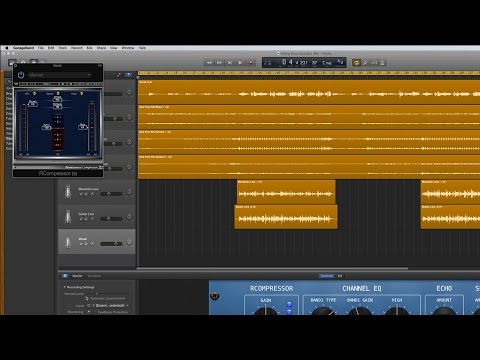This screenshot has height=360, width=480.
Task: Toggle the yellow Cycle button
Action: coord(356,63)
